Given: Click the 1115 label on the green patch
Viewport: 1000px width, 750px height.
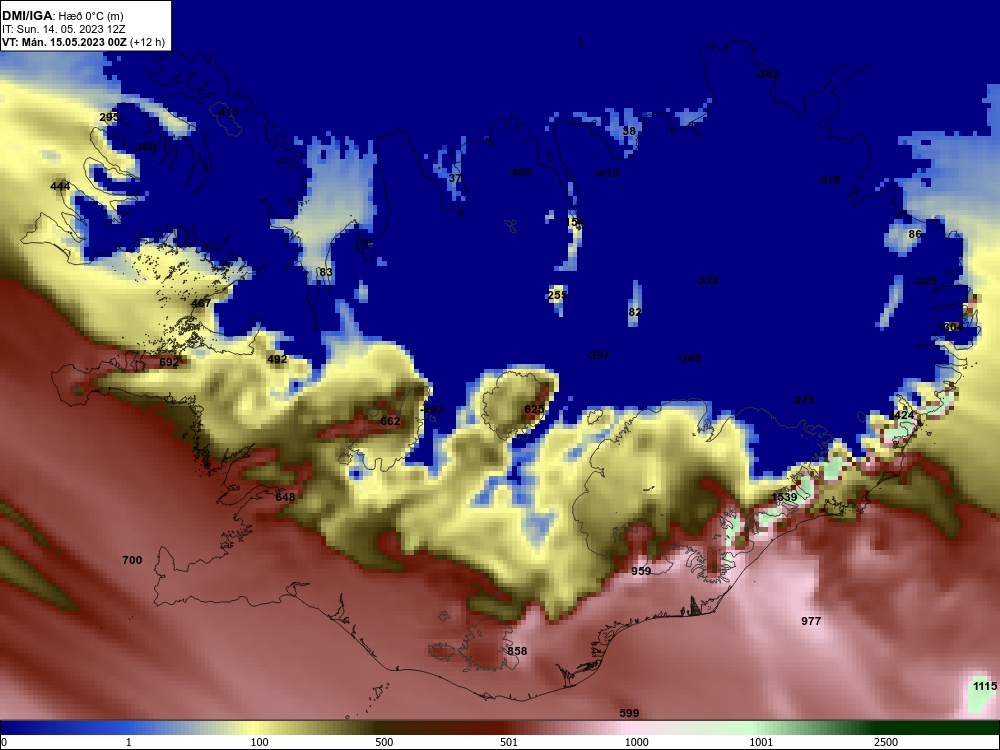Looking at the screenshot, I should click(985, 686).
